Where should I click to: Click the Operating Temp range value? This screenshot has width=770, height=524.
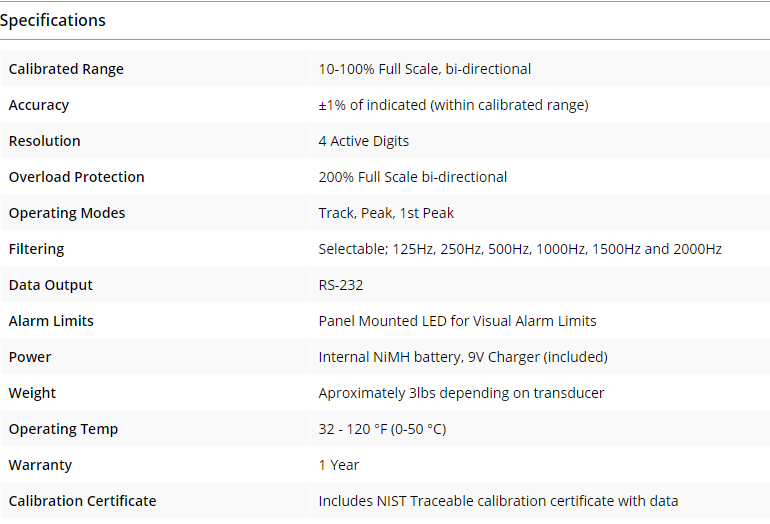click(x=382, y=429)
